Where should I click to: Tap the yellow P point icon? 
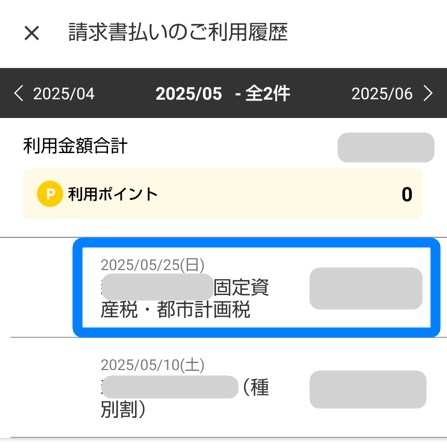click(50, 194)
